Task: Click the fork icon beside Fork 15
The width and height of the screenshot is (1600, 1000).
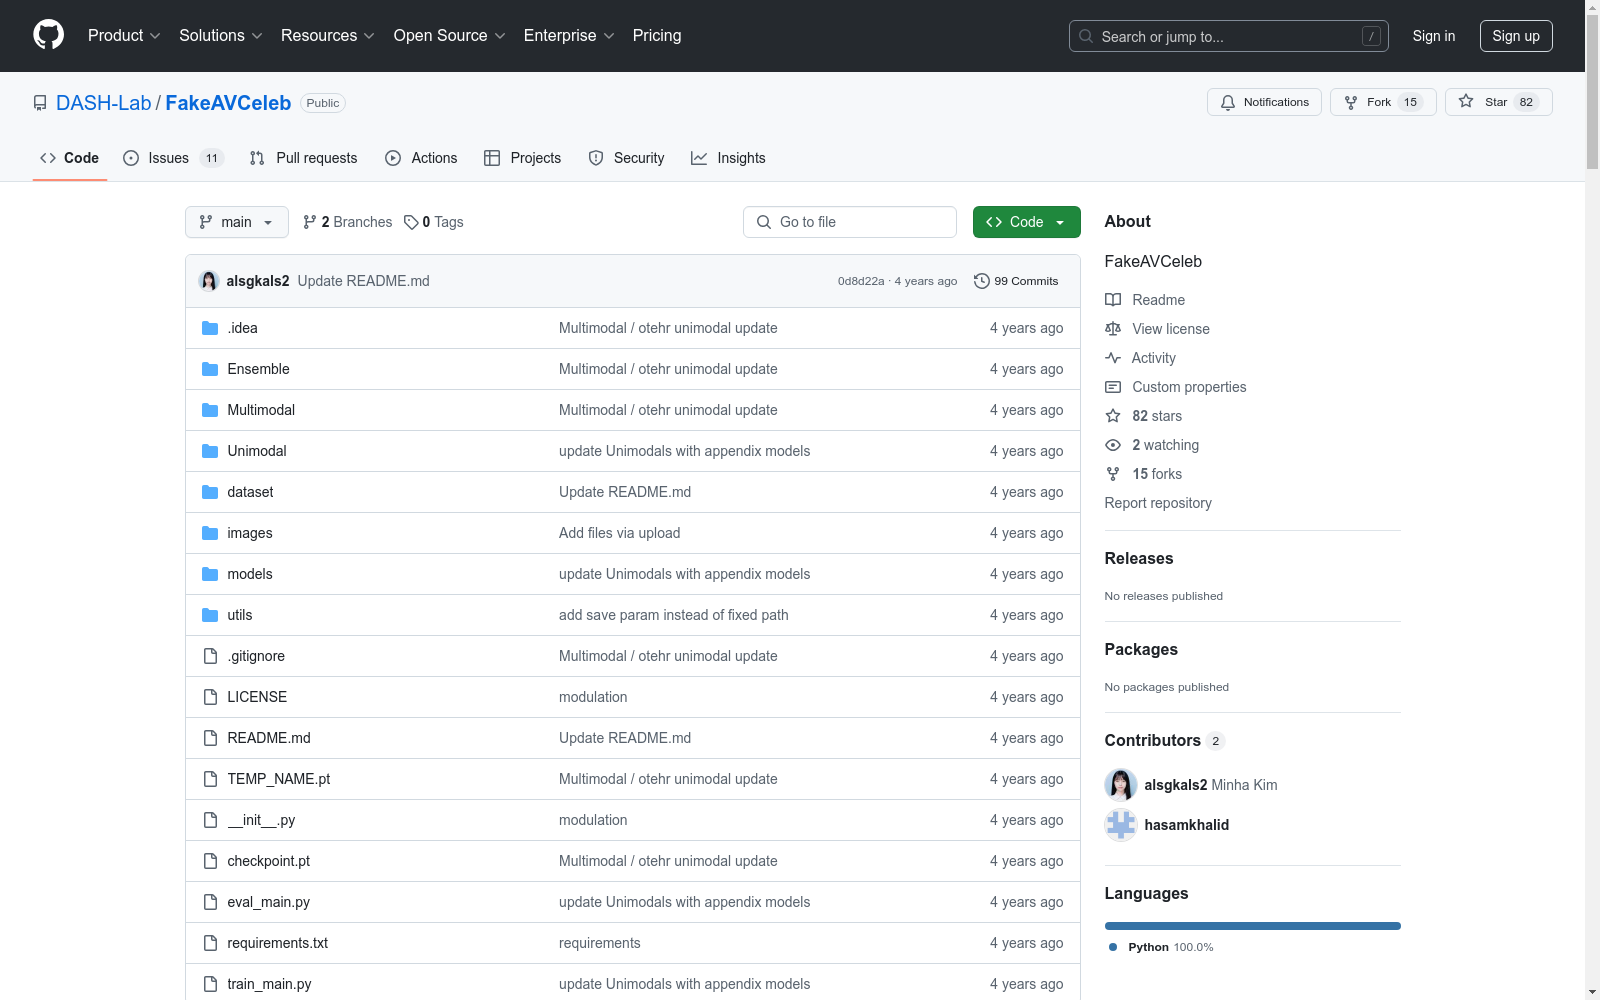Action: point(1351,102)
